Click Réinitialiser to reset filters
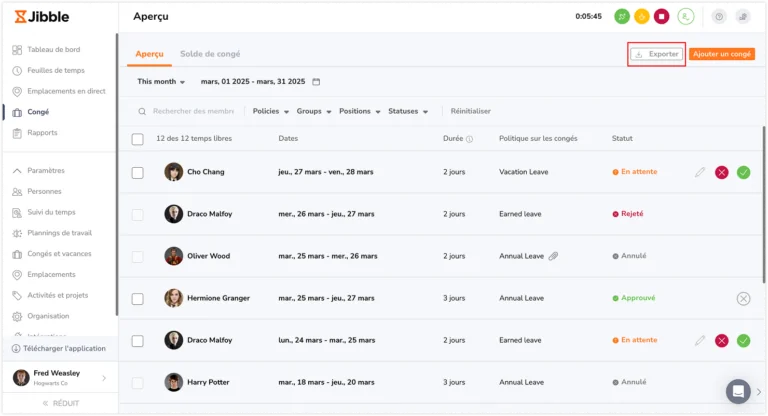 471,111
